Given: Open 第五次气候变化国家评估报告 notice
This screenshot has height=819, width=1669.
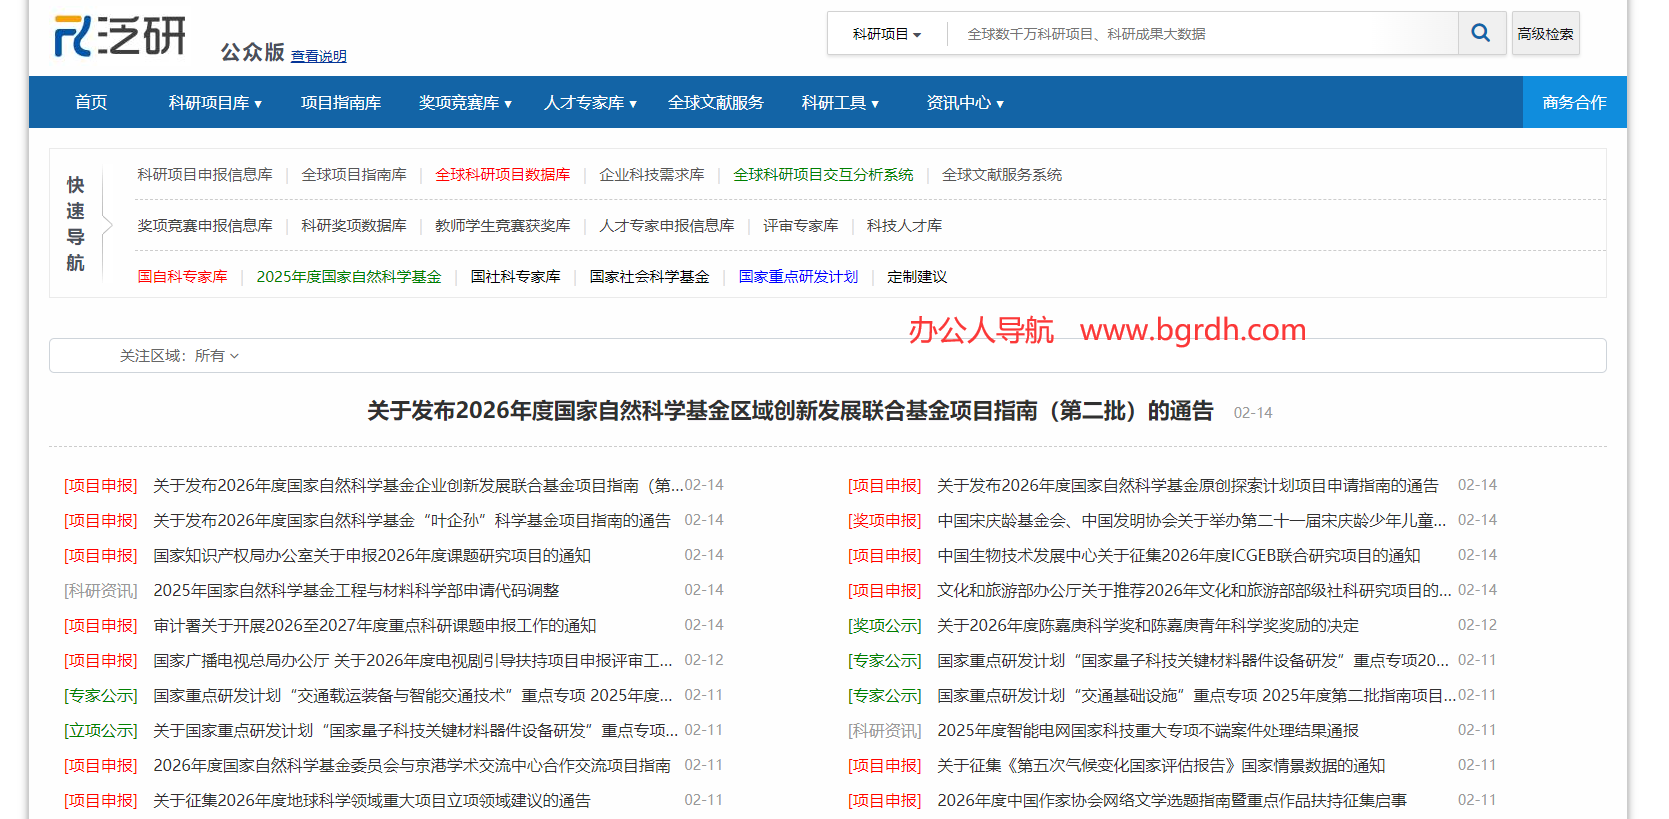Looking at the screenshot, I should click(x=1161, y=766).
